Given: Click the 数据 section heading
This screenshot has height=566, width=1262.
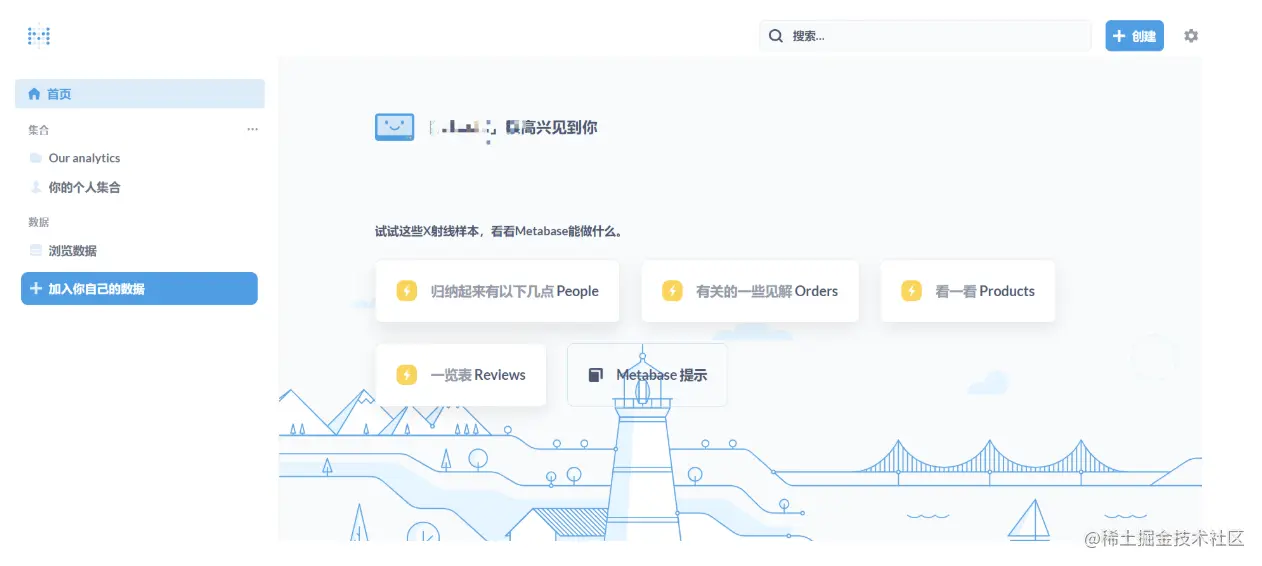Looking at the screenshot, I should point(38,222).
